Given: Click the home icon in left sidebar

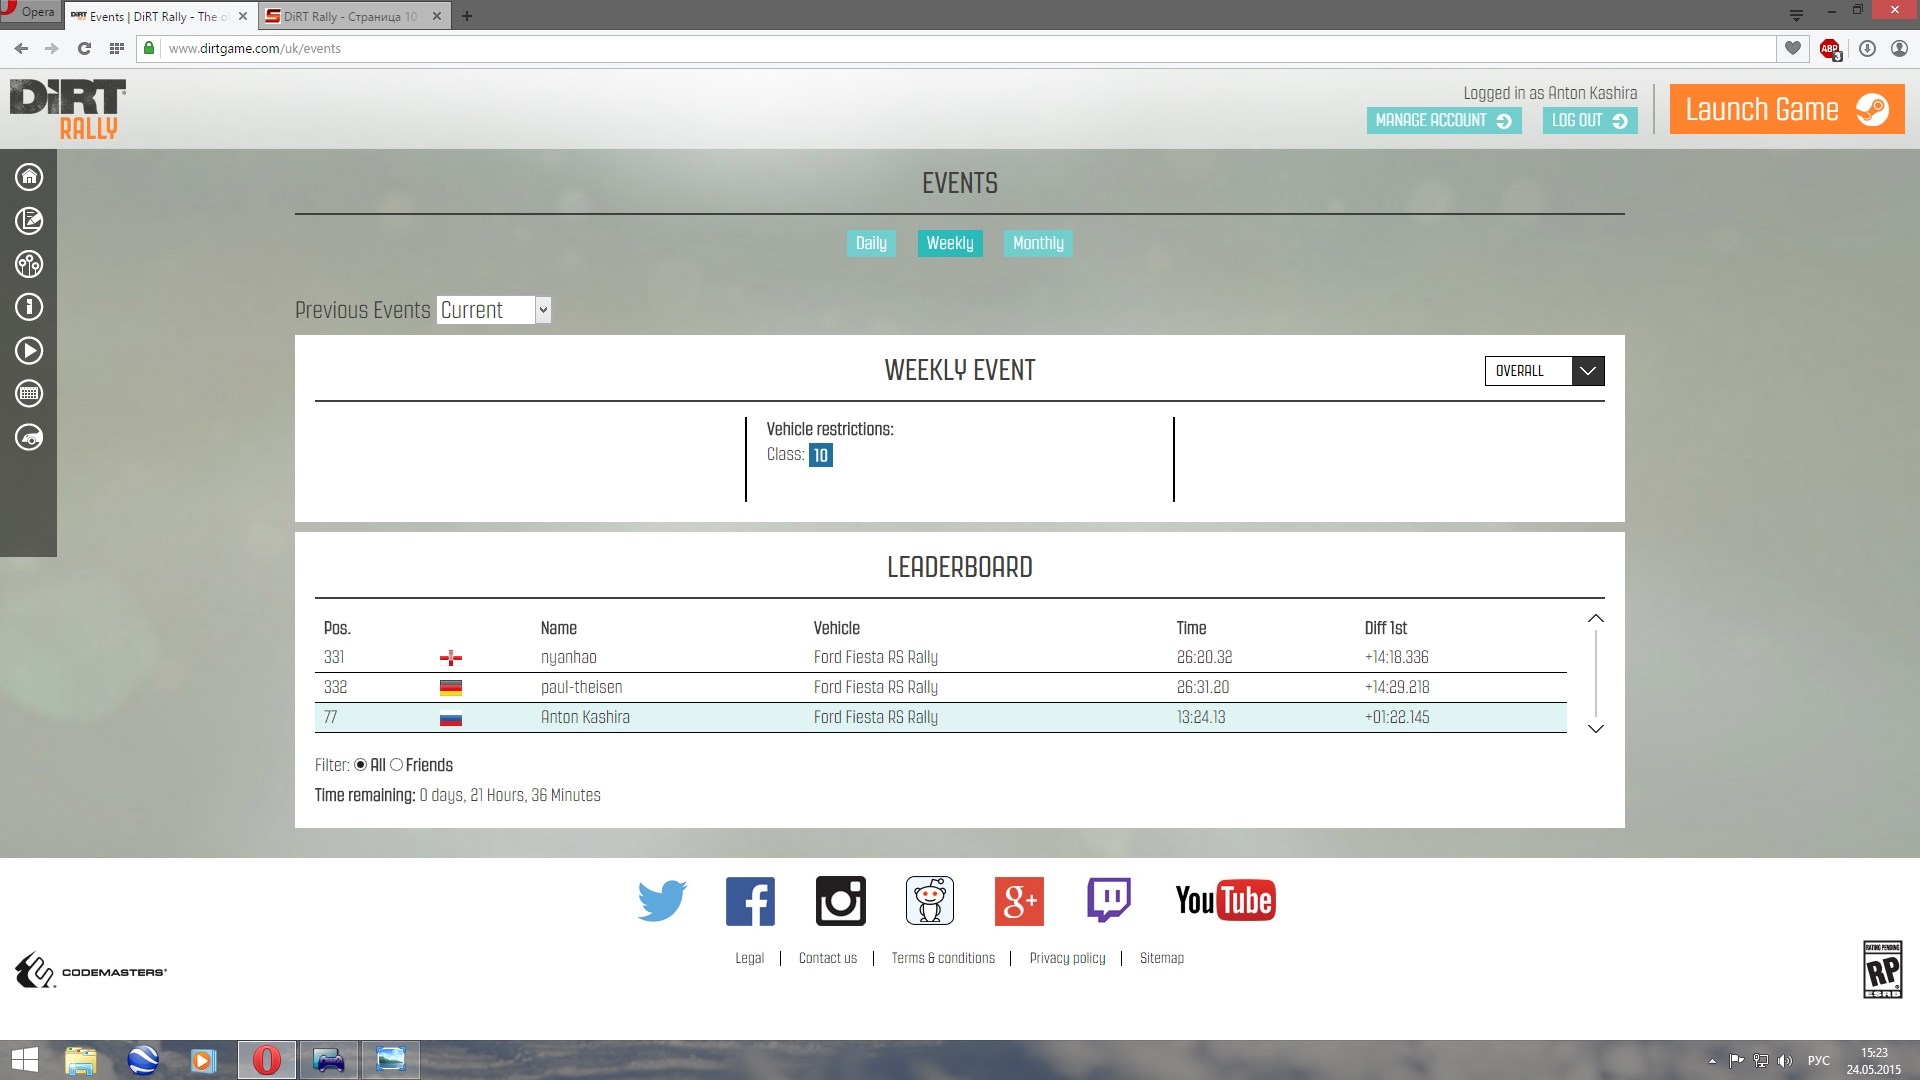Looking at the screenshot, I should point(29,177).
